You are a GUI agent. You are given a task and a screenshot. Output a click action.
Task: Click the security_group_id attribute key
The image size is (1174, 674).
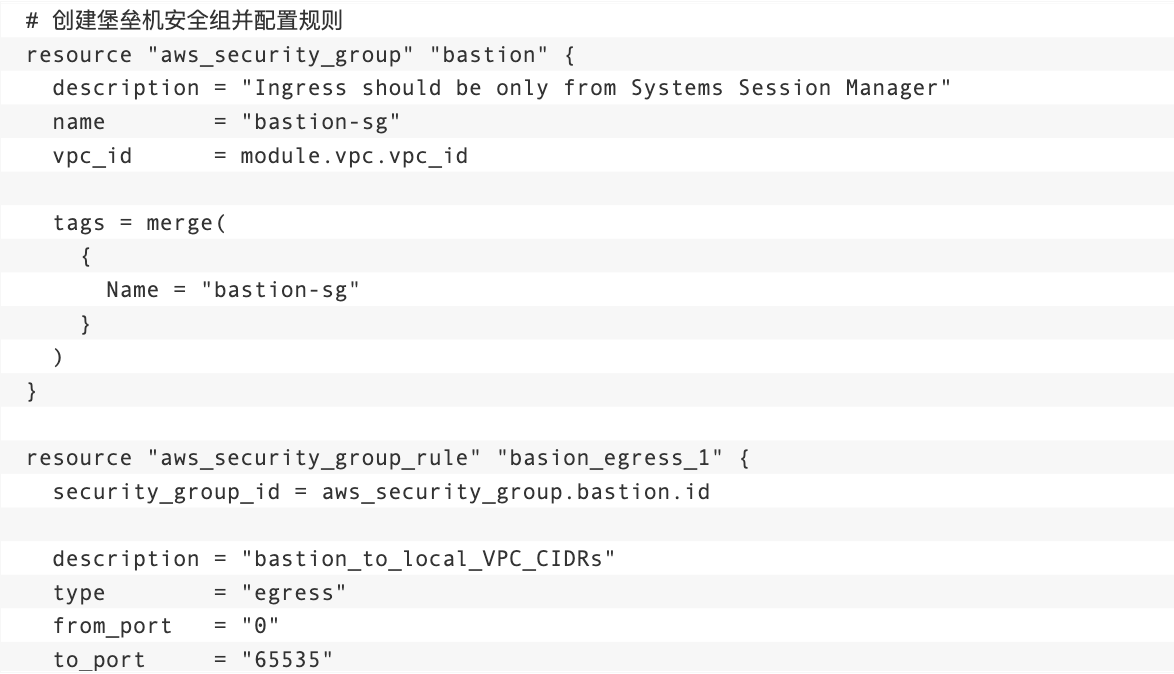(x=166, y=492)
